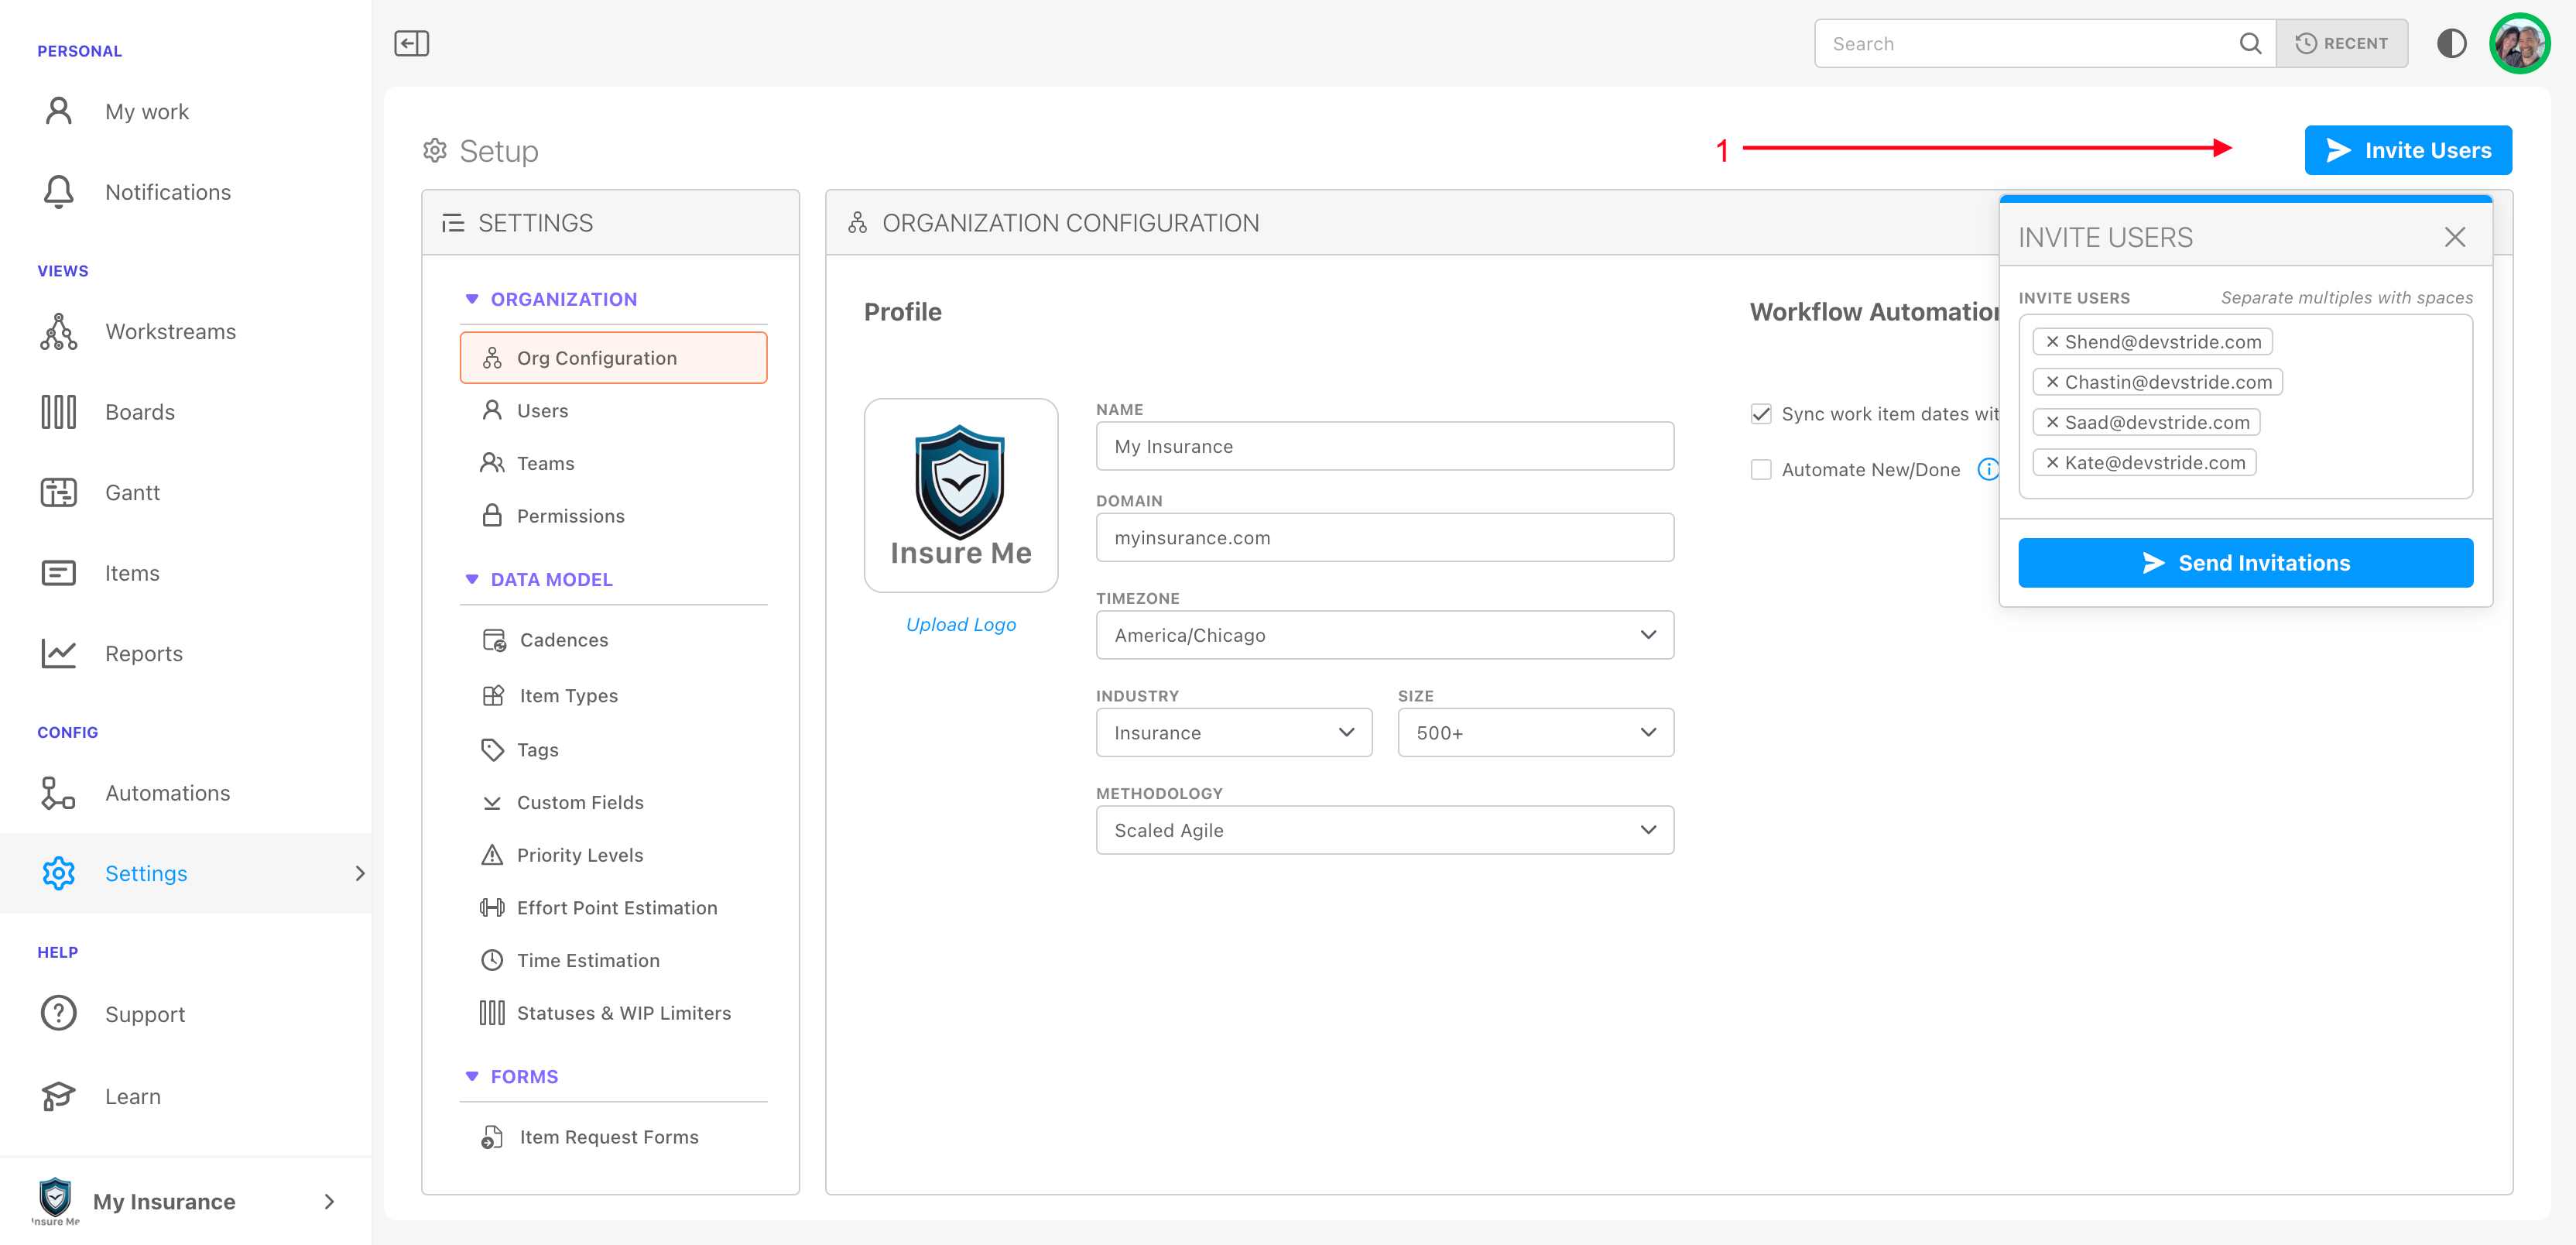Click the Domain input field
This screenshot has width=2576, height=1245.
[x=1384, y=538]
